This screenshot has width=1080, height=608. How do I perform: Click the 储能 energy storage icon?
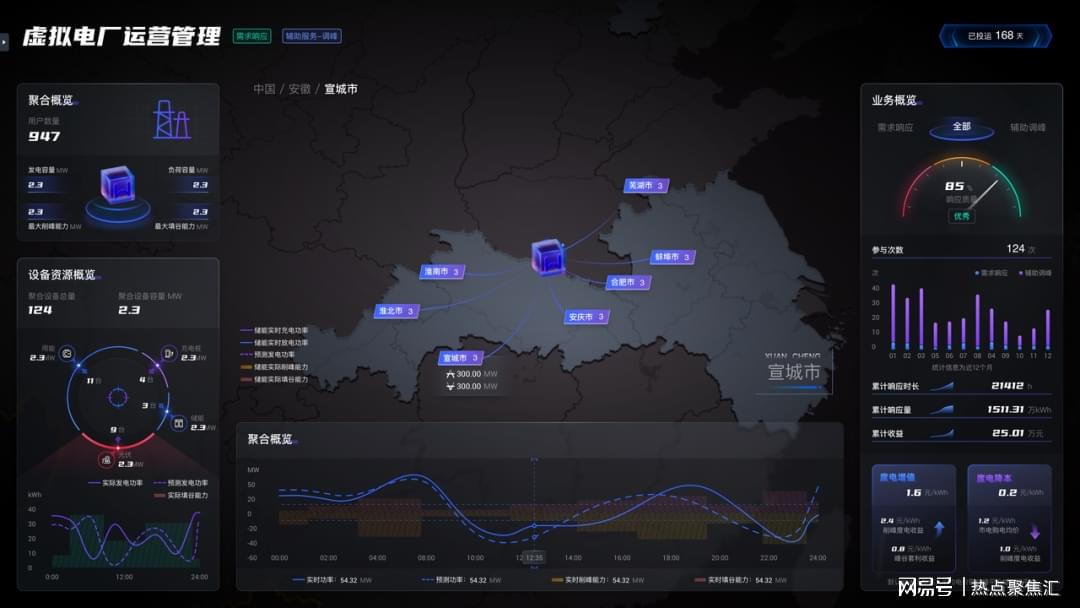pos(180,423)
